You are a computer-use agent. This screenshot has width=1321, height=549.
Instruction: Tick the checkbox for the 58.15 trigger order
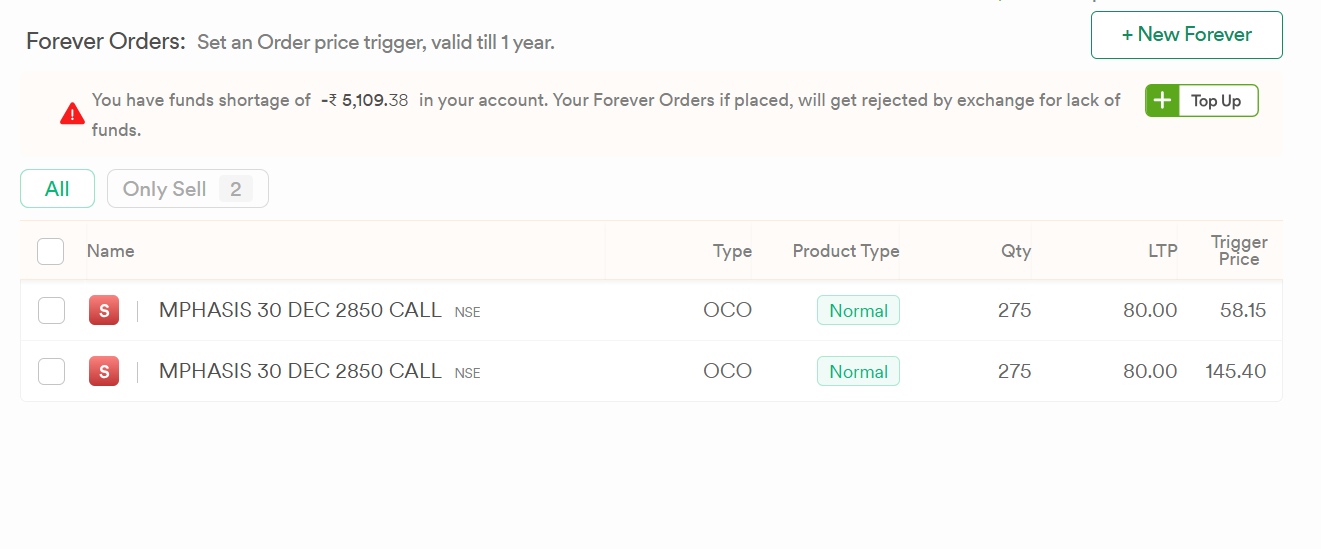(x=51, y=311)
